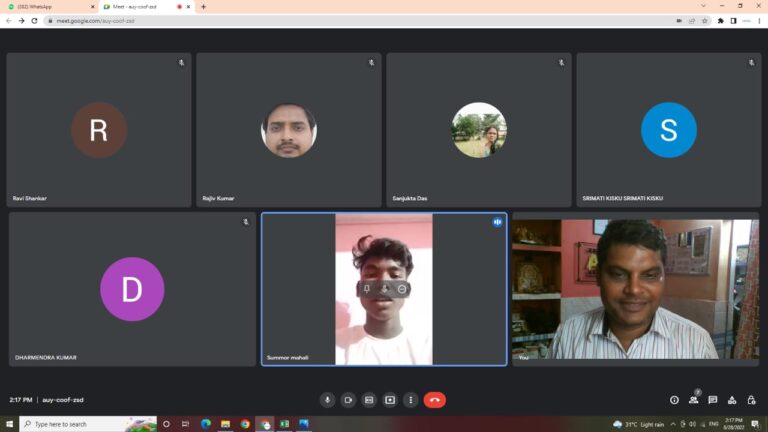This screenshot has width=768, height=432.
Task: Toggle the microphone in the call bar
Action: coord(327,400)
